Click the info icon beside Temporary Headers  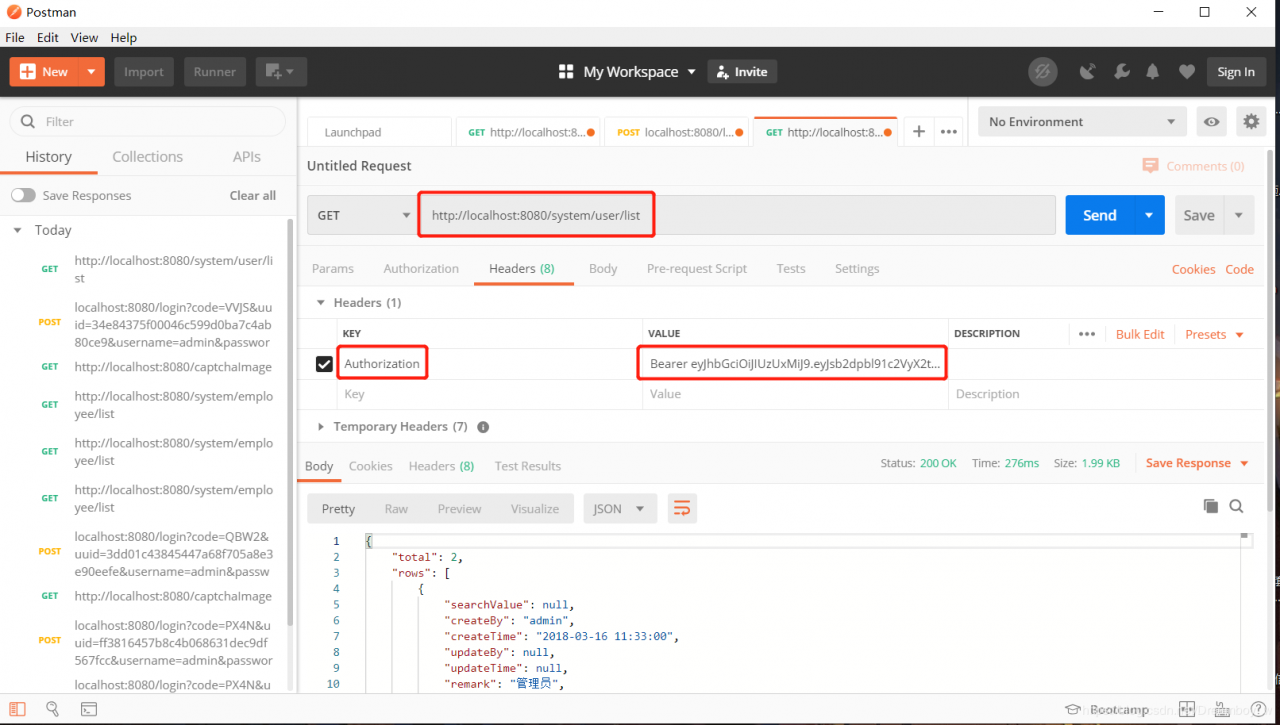click(483, 427)
